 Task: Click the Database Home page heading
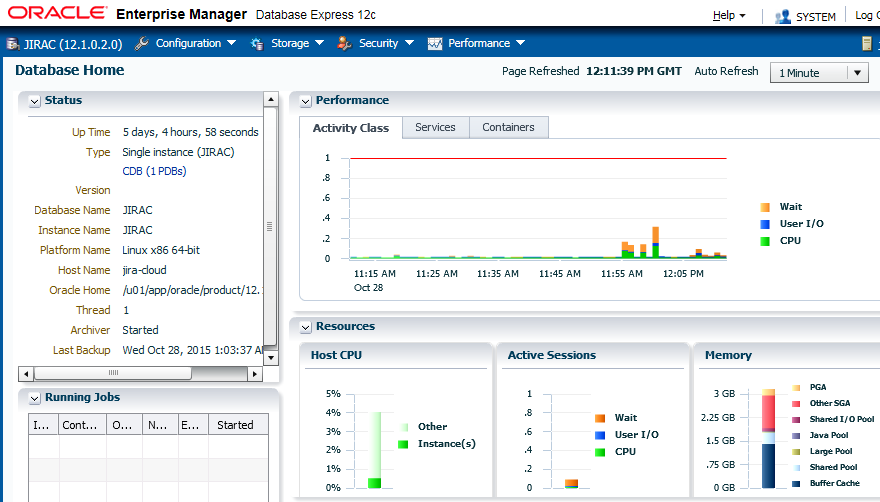click(70, 70)
